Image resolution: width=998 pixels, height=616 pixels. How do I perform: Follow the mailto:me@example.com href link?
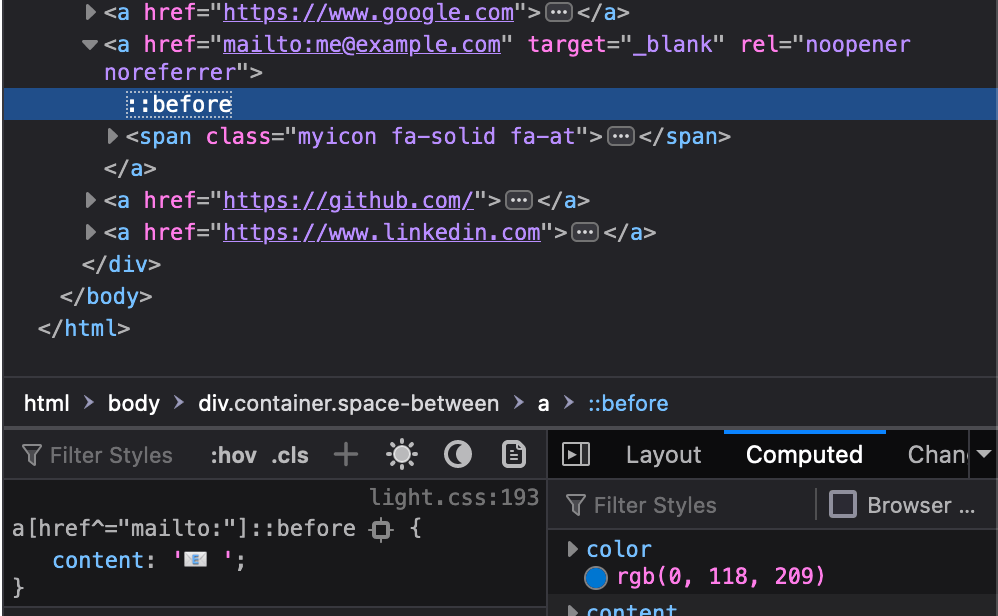point(362,45)
